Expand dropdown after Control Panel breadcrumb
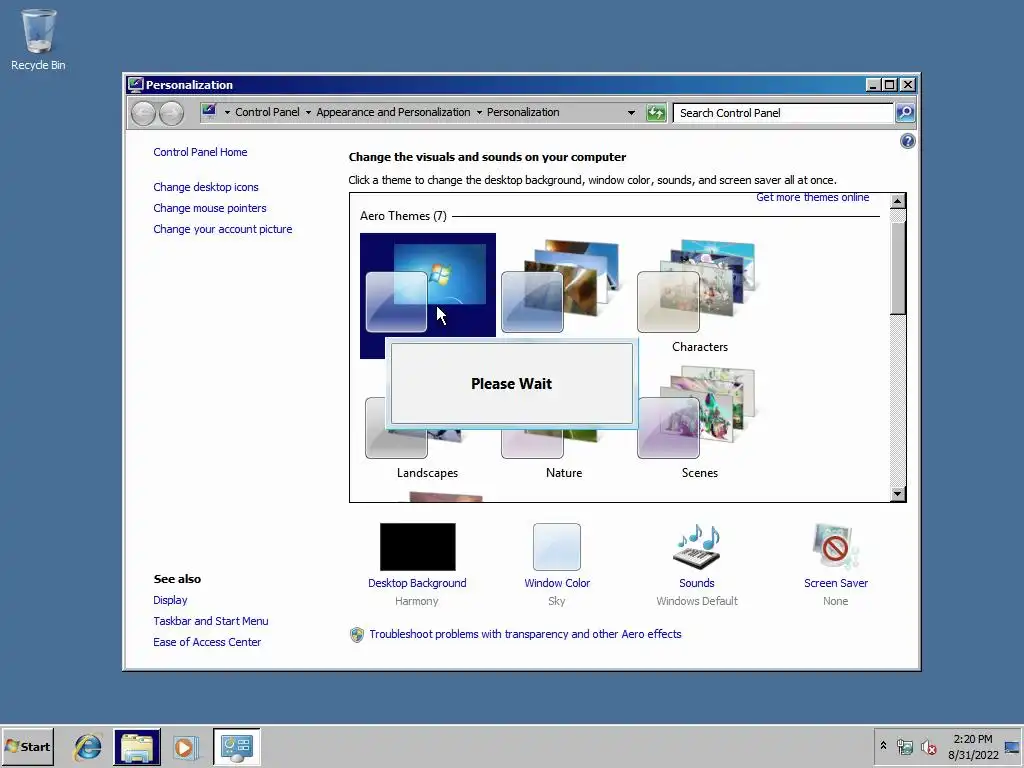 (308, 112)
